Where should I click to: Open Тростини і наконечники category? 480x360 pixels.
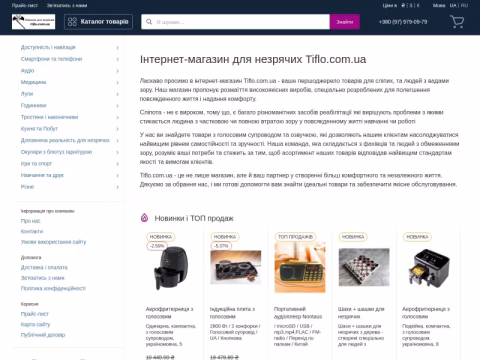[49, 117]
